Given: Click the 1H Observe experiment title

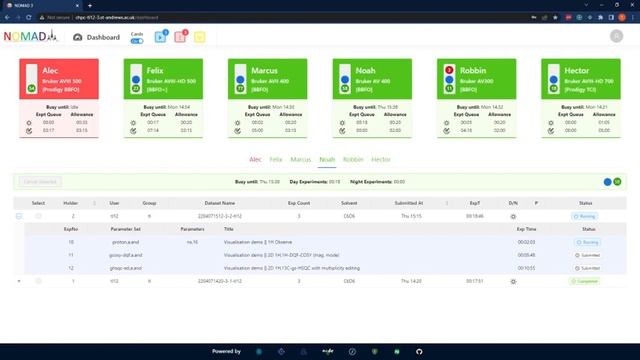Looking at the screenshot, I should pyautogui.click(x=258, y=242).
